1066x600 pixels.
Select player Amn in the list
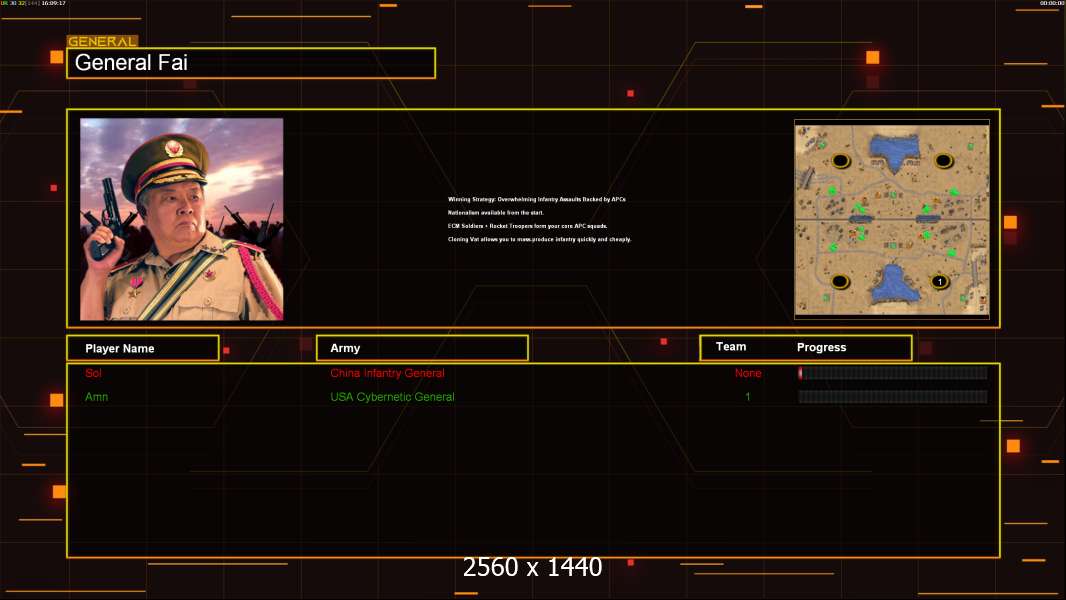click(x=96, y=397)
